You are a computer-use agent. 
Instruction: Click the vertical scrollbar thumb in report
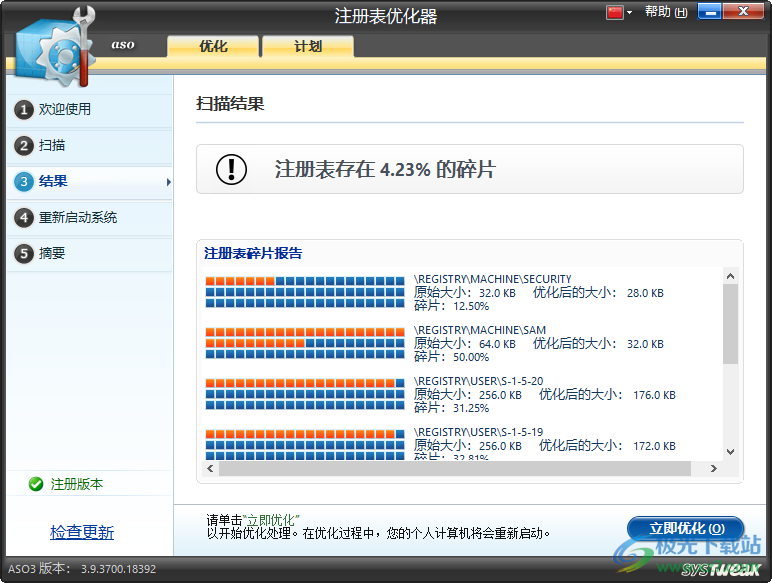tap(731, 324)
